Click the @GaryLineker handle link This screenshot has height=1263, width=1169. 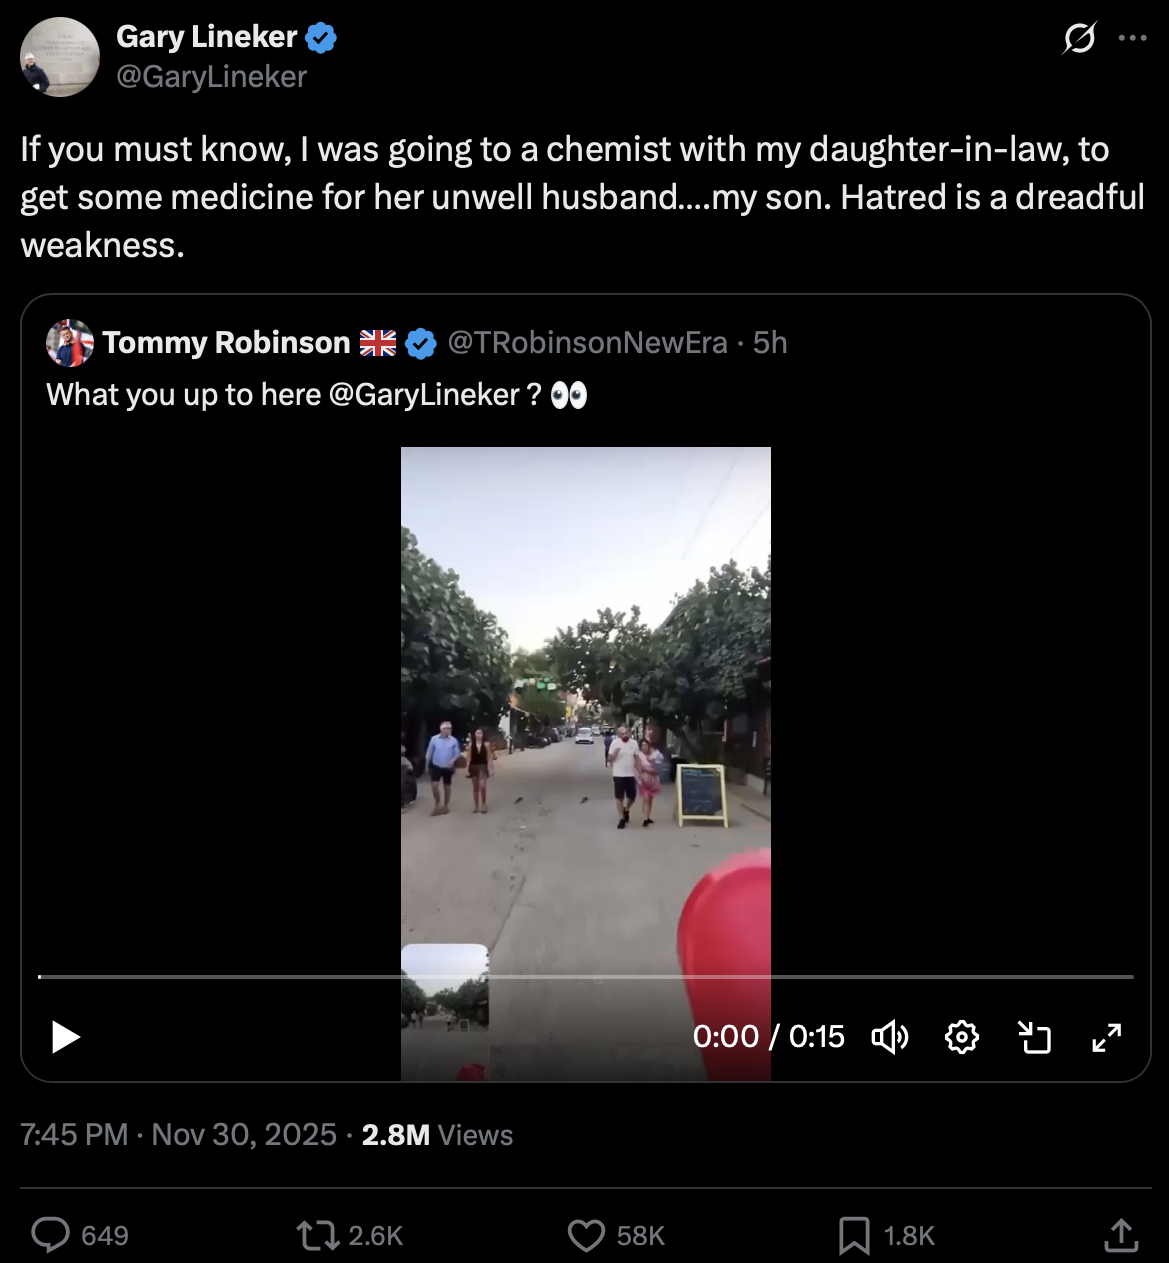point(212,77)
